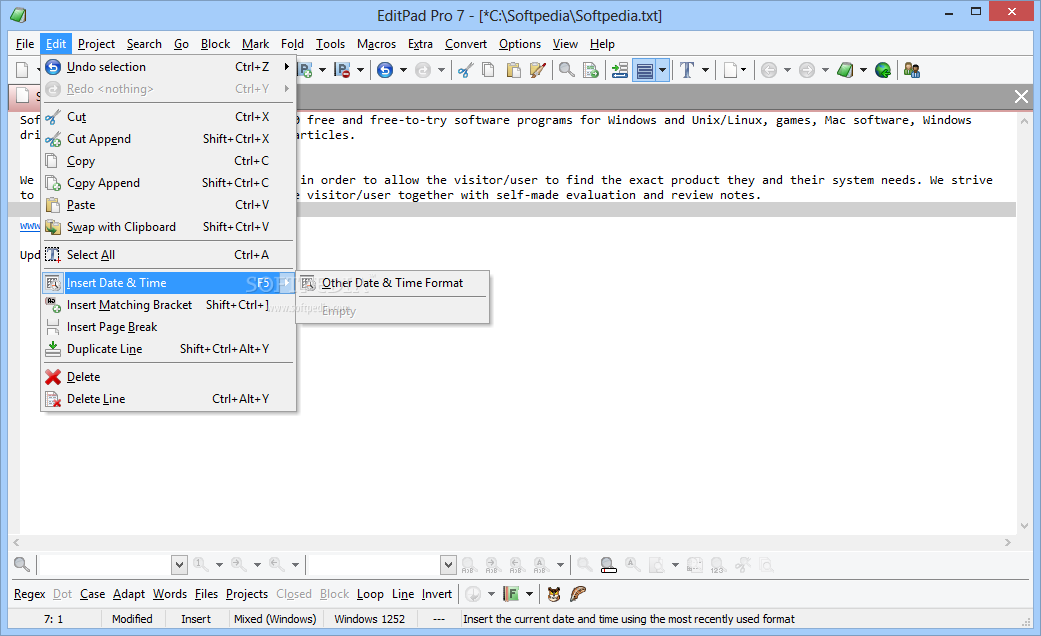Click the Paste clipboard toolbar icon
This screenshot has height=636, width=1041.
[x=513, y=70]
